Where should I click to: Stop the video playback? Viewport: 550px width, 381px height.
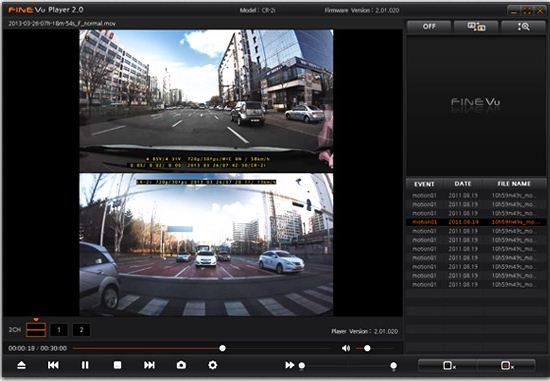click(x=118, y=365)
